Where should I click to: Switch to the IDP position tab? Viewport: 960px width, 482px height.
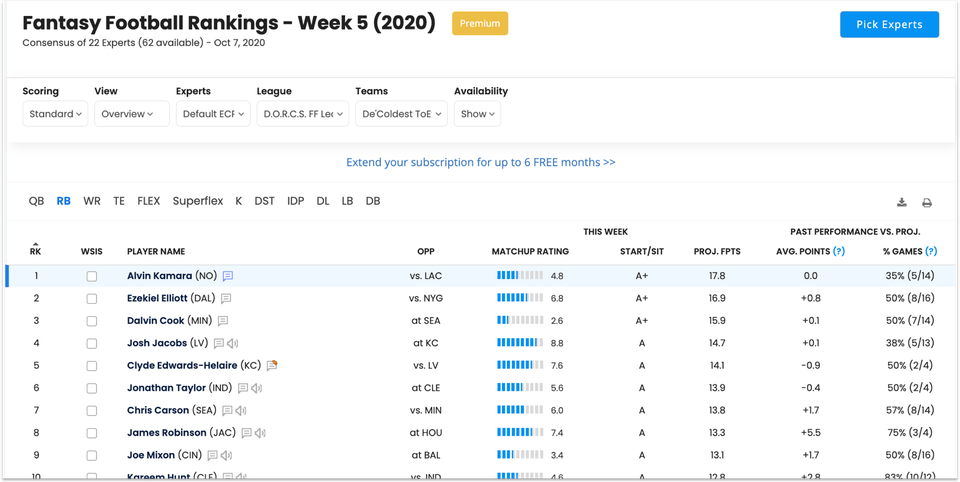click(296, 201)
